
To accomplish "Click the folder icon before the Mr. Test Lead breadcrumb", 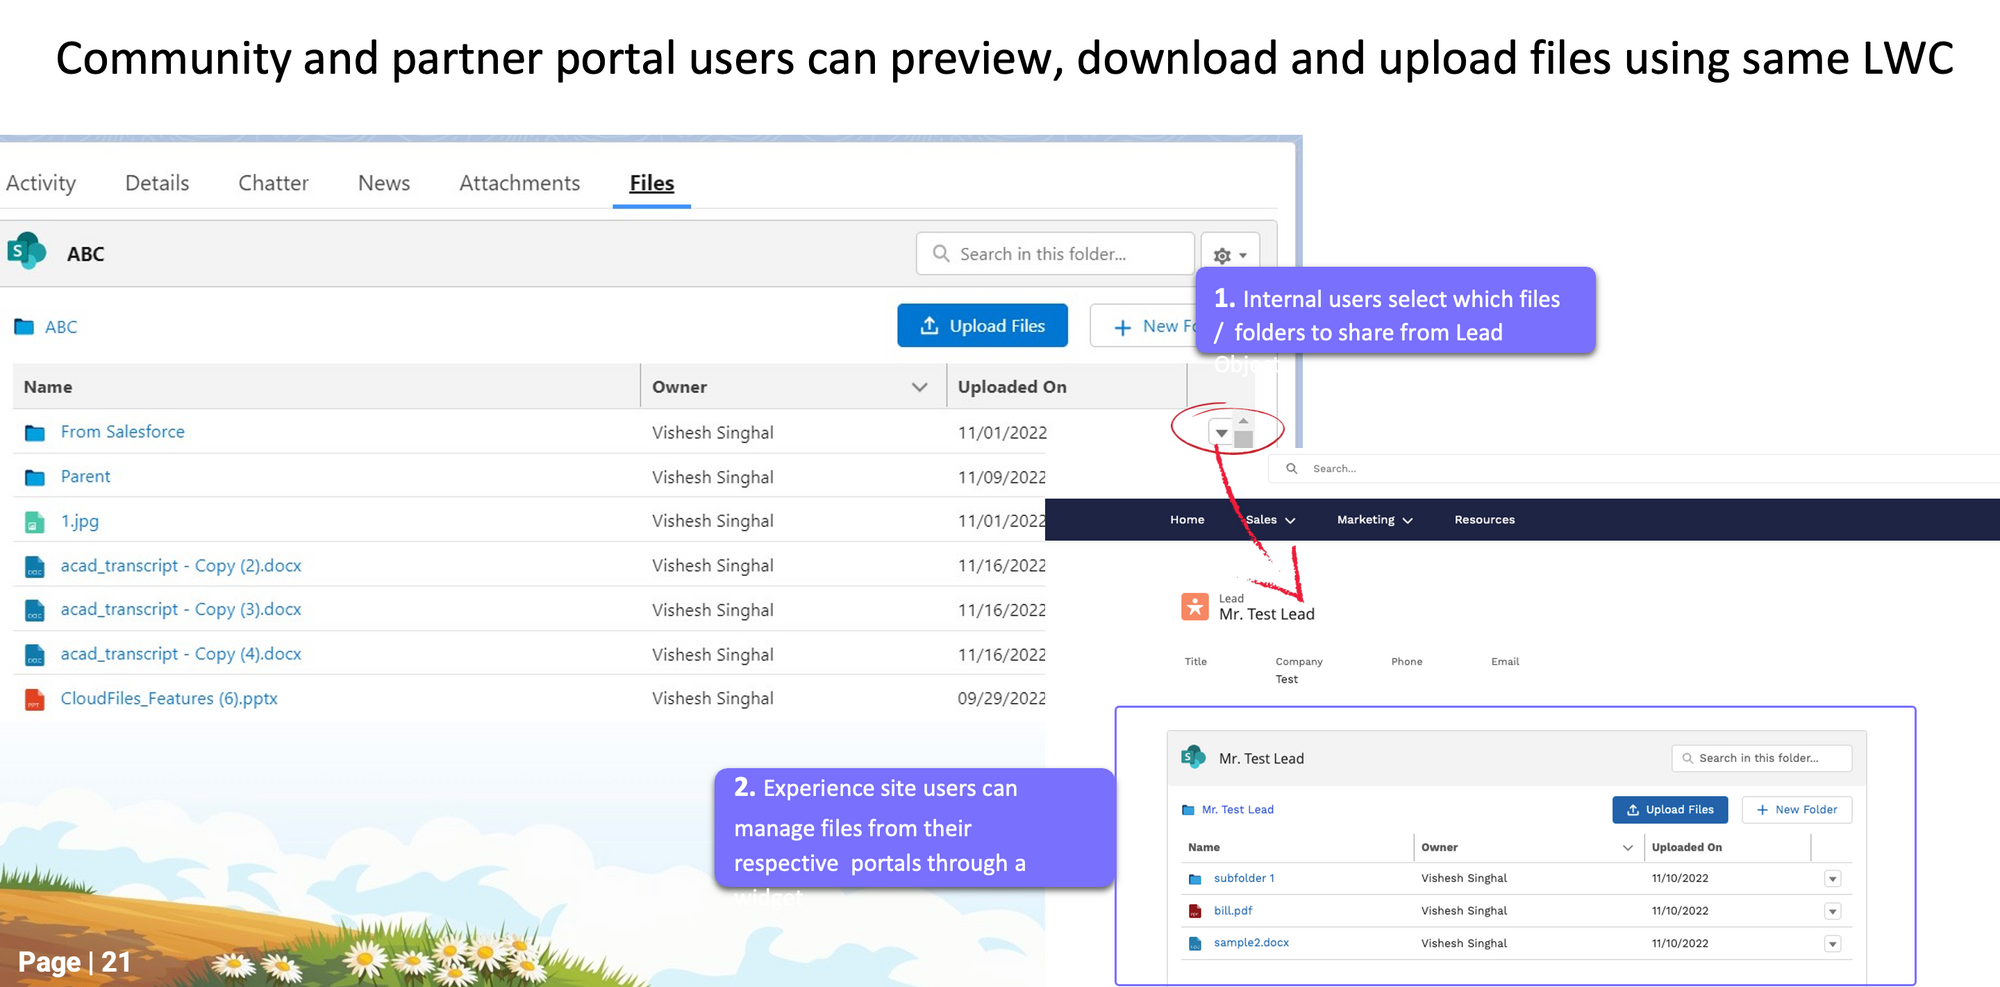I will pyautogui.click(x=1188, y=810).
